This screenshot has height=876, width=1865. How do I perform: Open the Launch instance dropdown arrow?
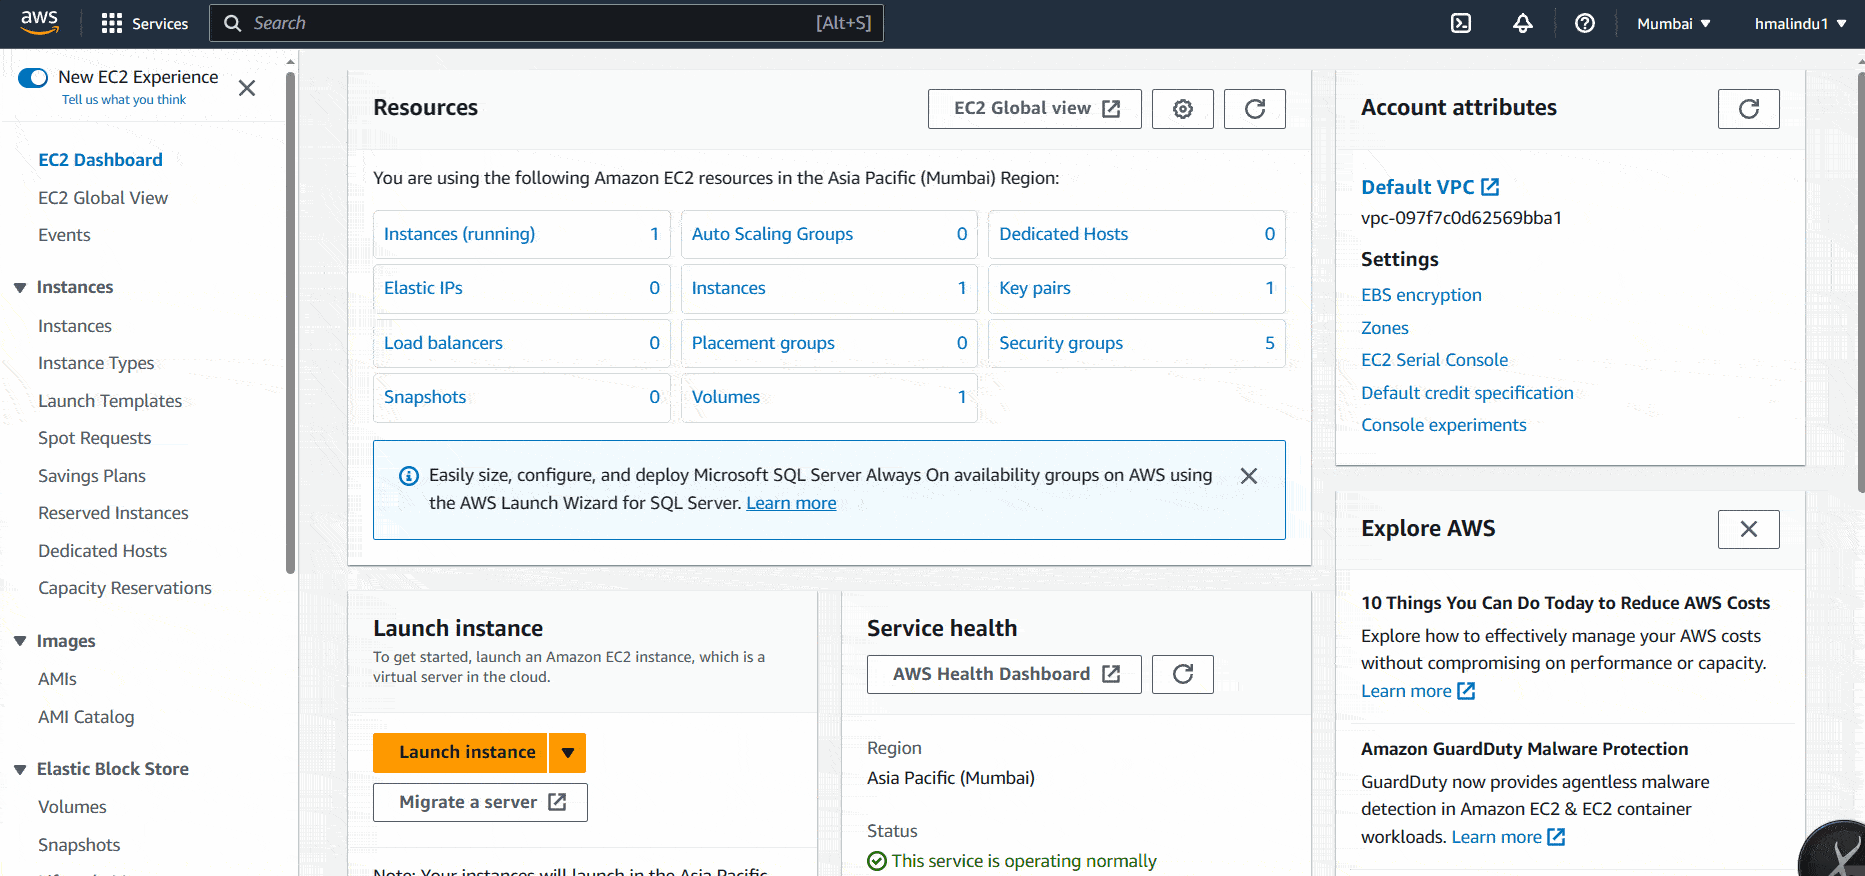[x=568, y=753]
